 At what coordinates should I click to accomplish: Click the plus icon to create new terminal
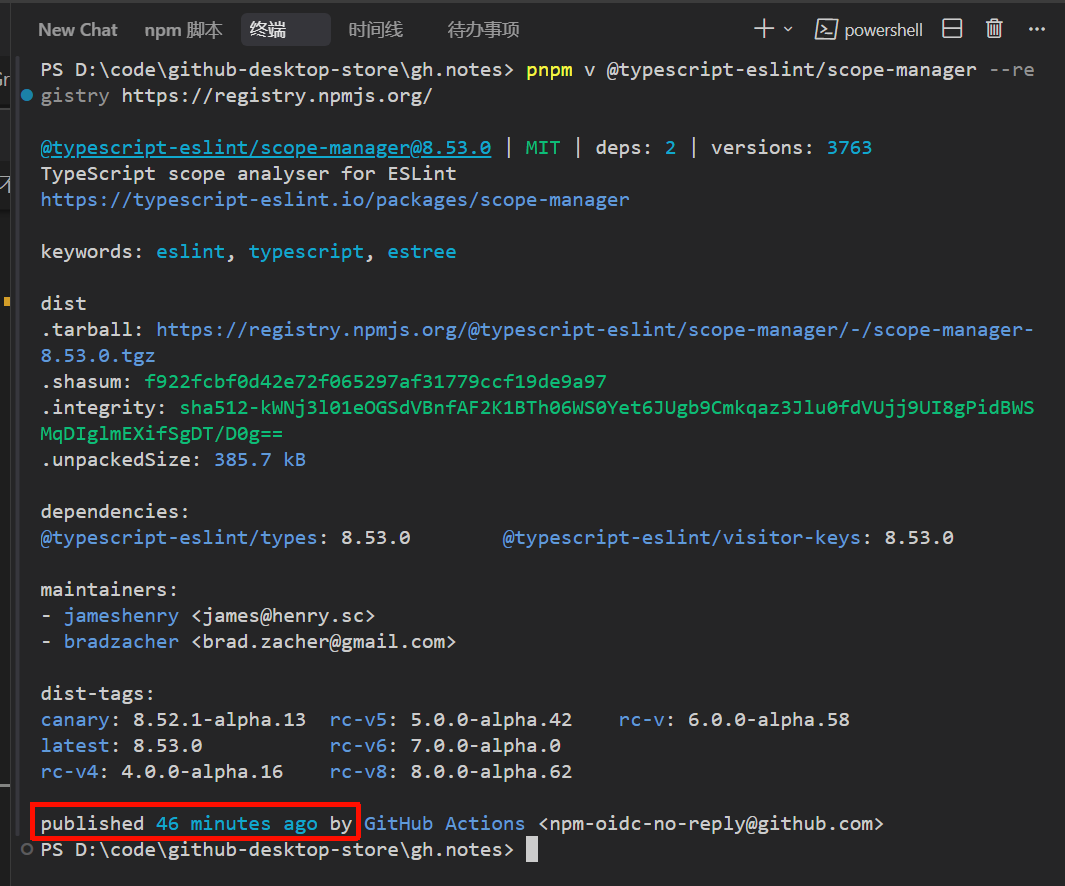(x=764, y=29)
